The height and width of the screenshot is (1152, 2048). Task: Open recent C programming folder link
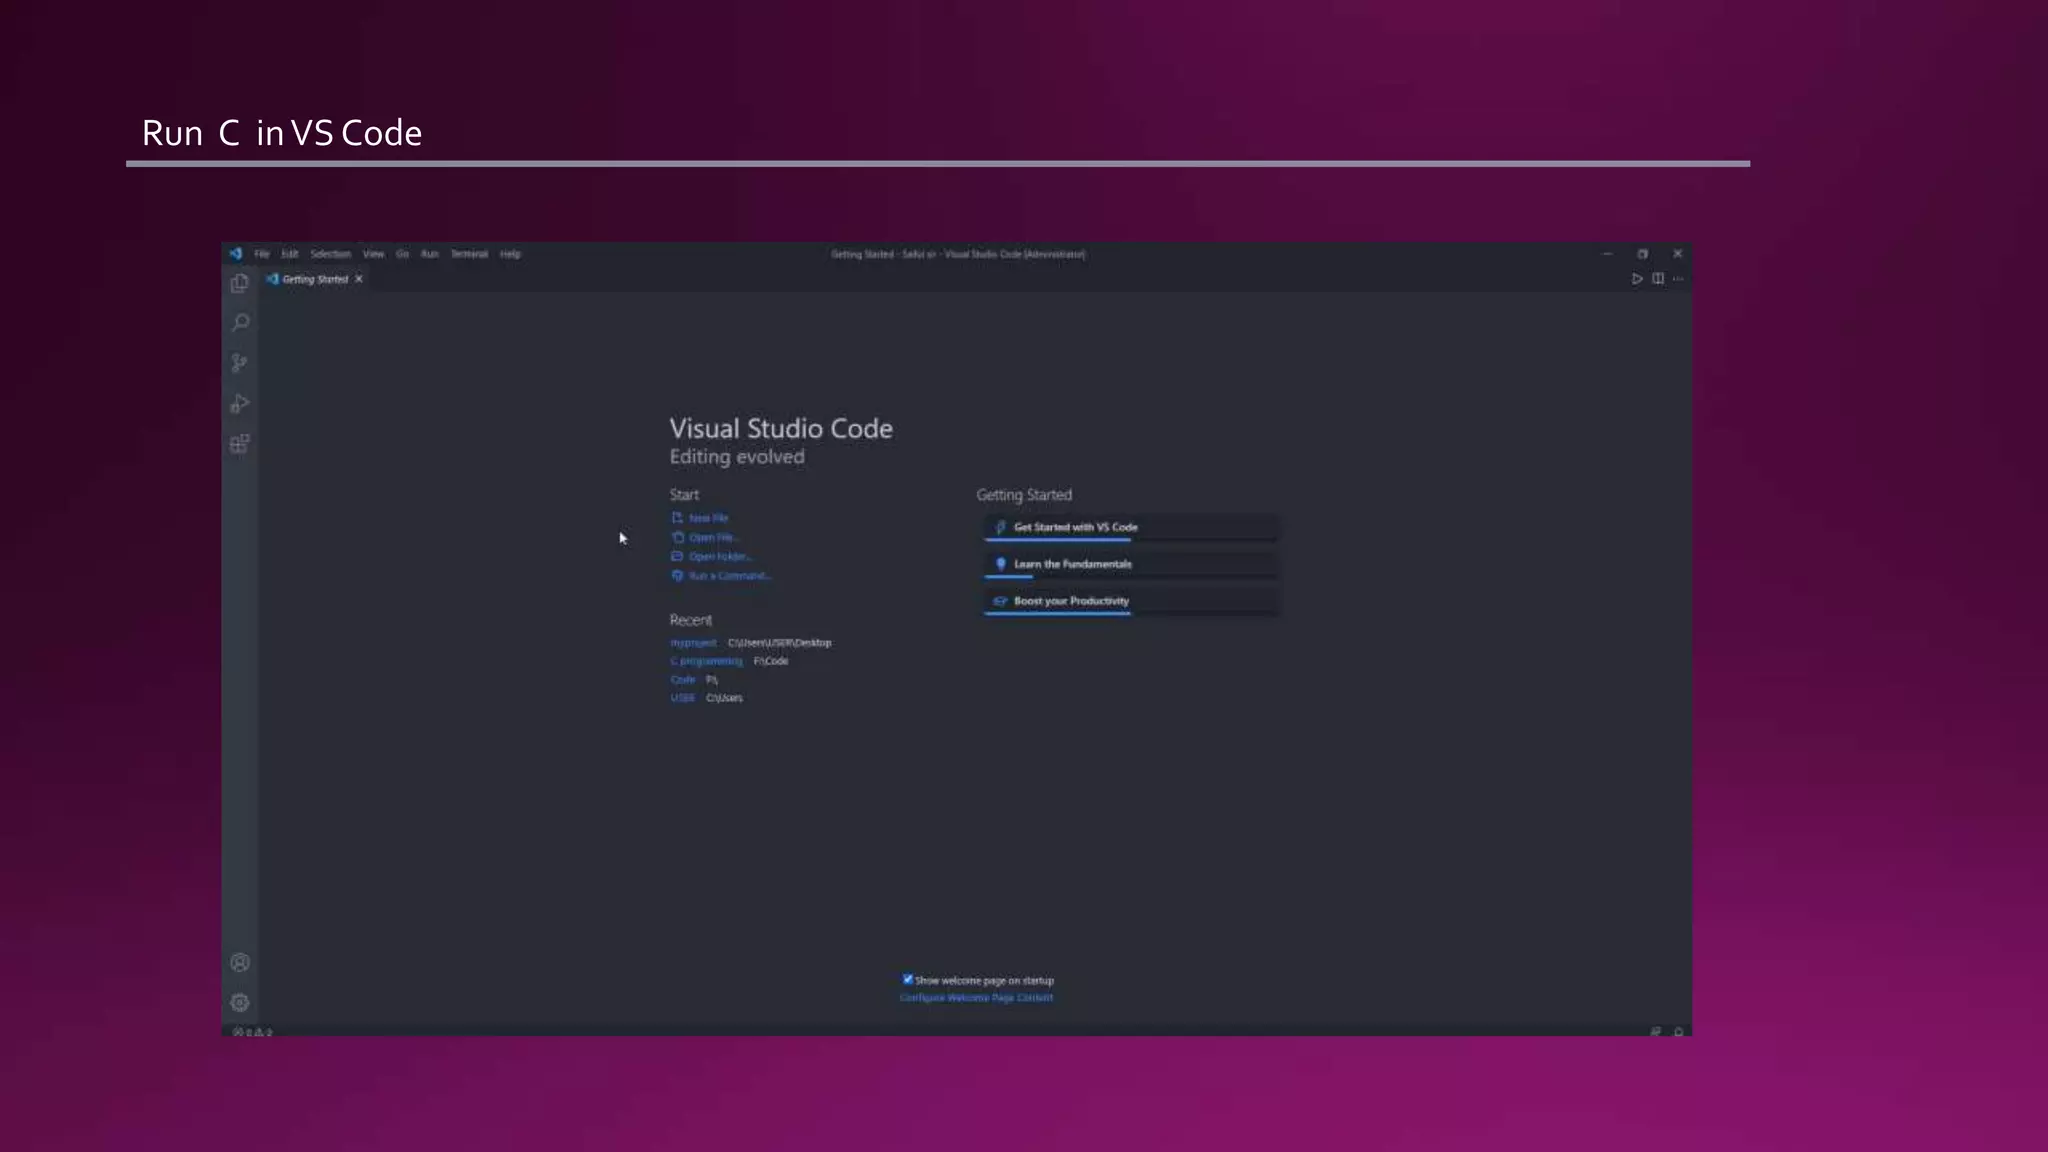point(706,661)
